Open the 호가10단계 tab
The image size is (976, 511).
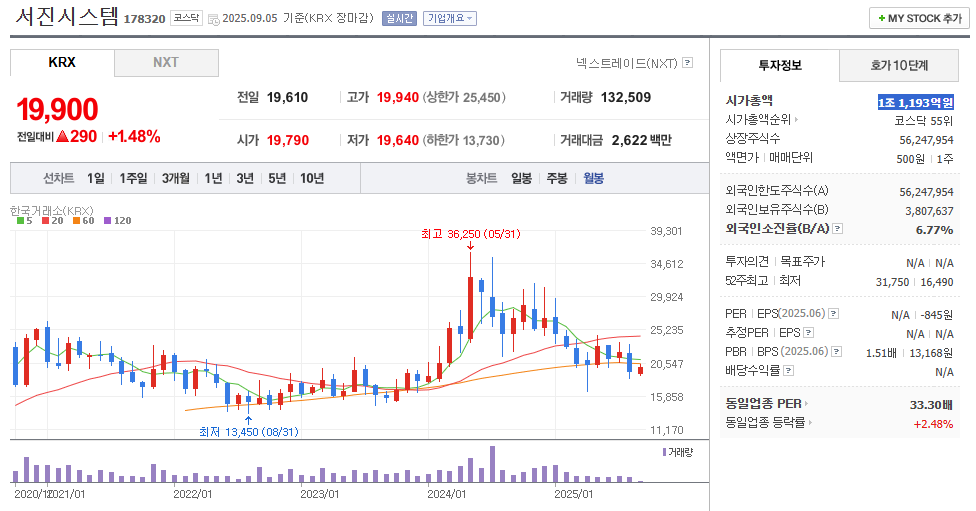point(899,65)
